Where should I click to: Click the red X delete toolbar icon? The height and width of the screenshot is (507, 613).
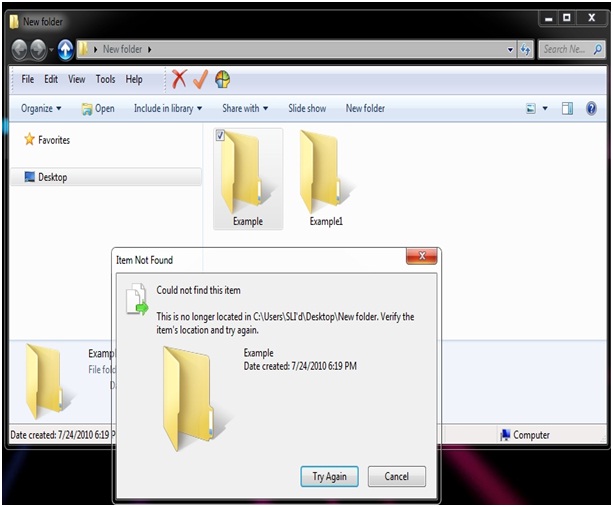click(x=179, y=79)
